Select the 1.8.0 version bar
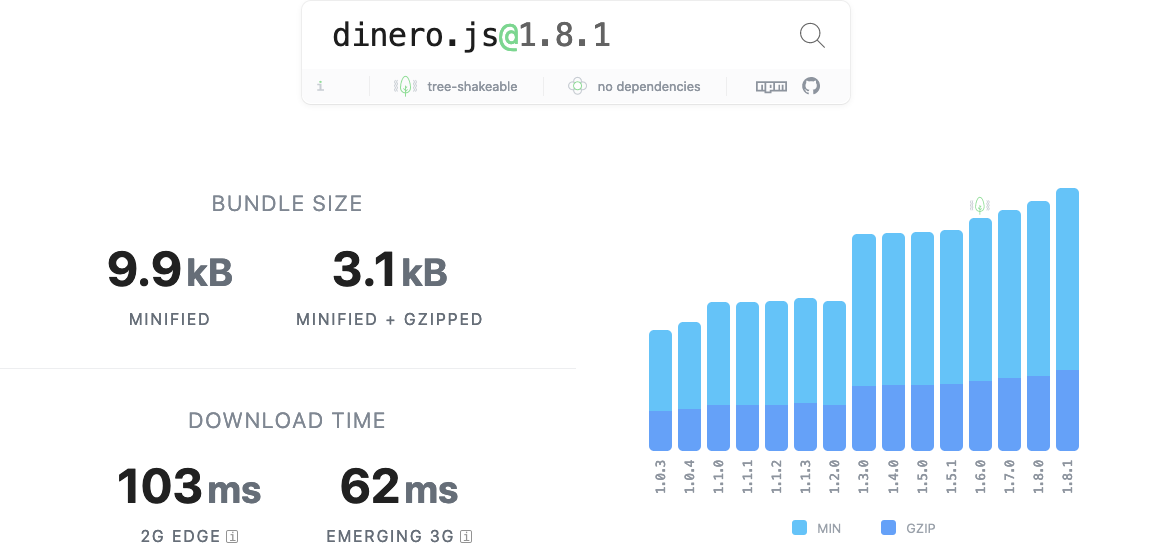 [1039, 326]
